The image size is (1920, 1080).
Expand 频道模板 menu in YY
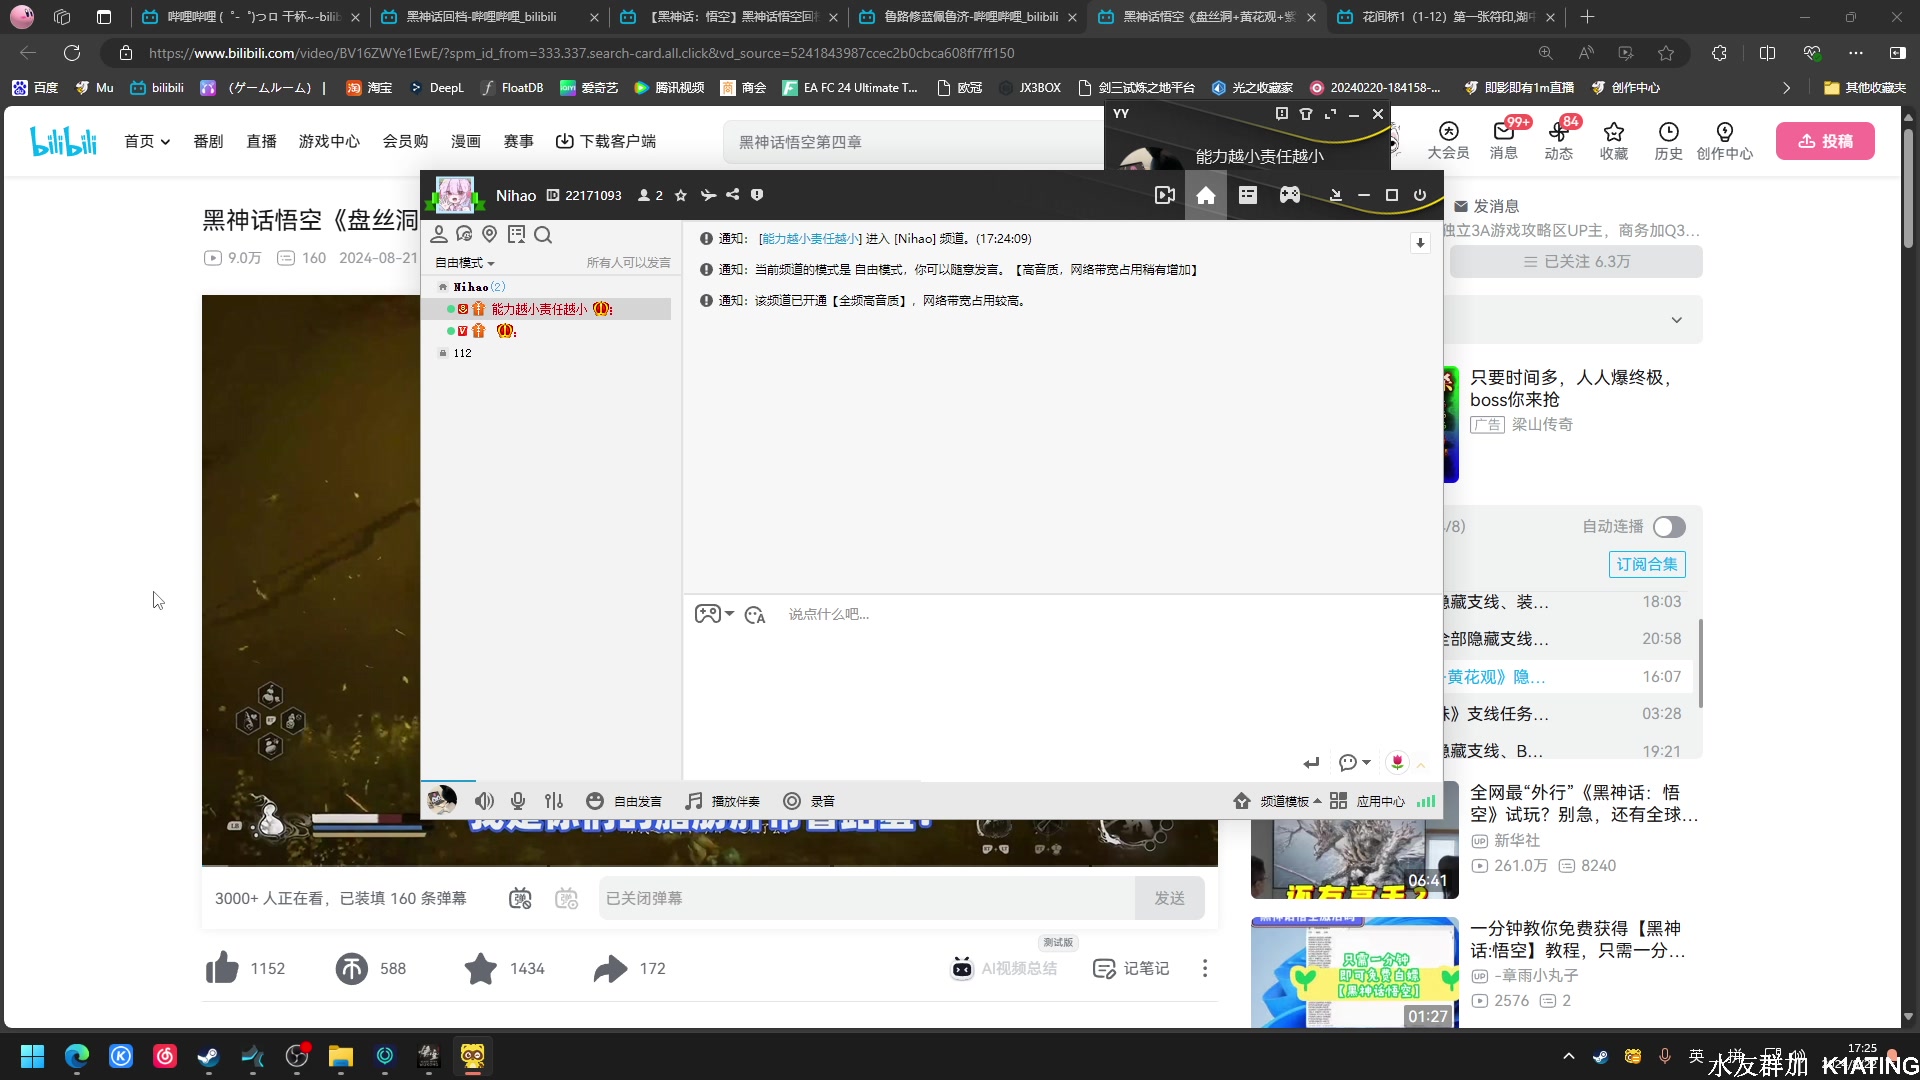point(1277,801)
